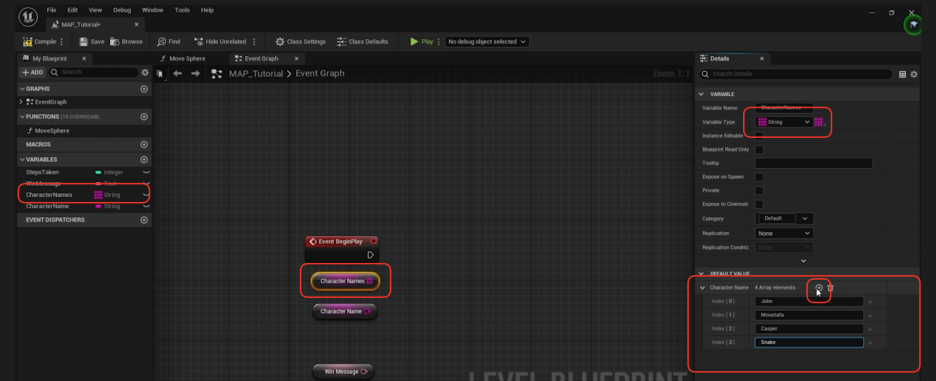Focus the Search Details field
This screenshot has width=936, height=381.
click(x=796, y=74)
